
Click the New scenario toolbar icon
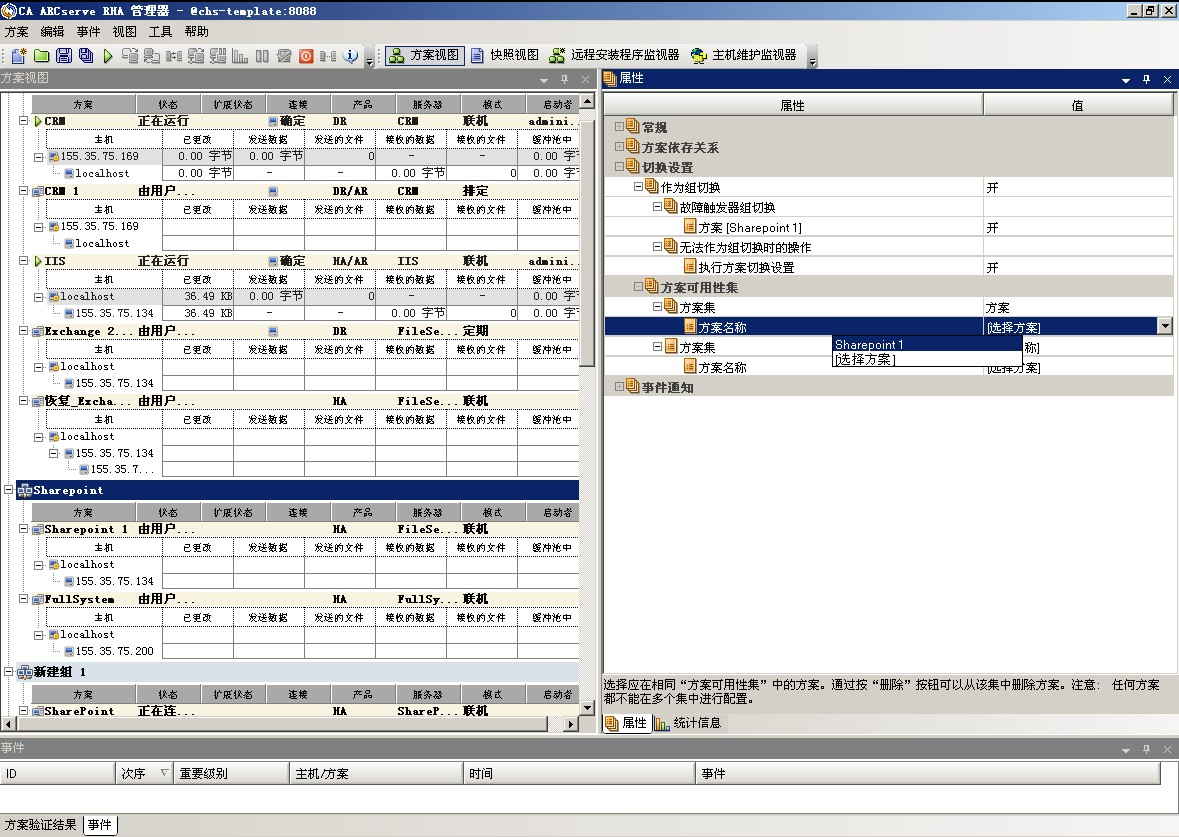pos(18,56)
